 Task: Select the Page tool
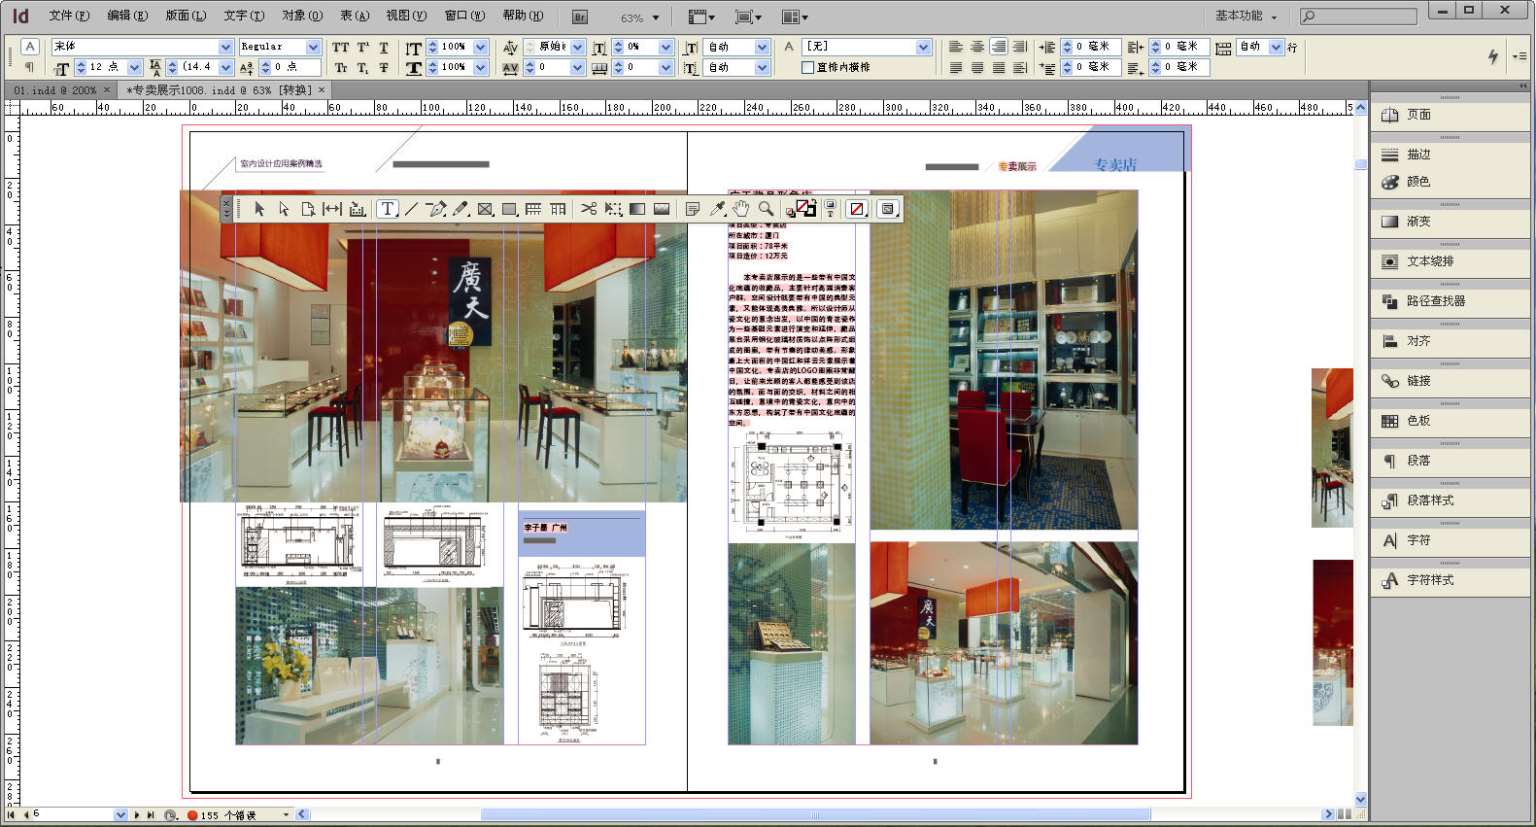coord(308,209)
